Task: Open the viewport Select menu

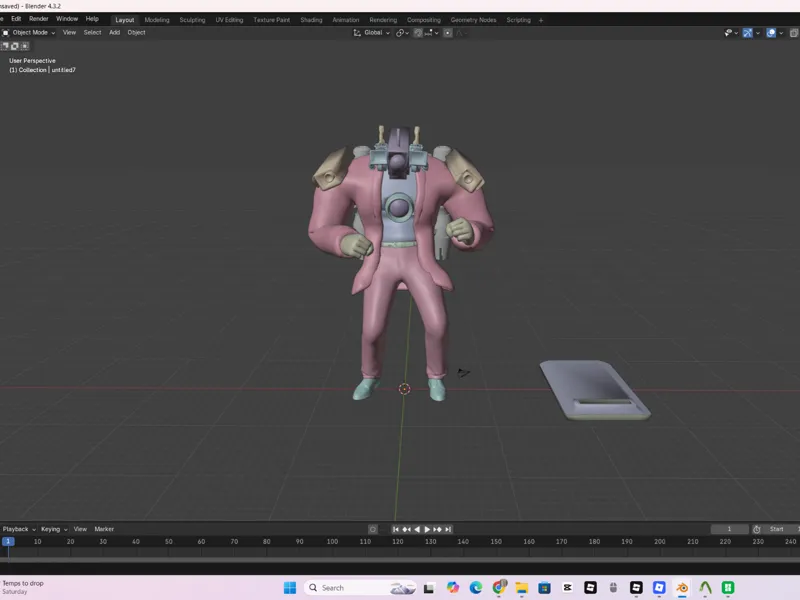Action: click(92, 33)
